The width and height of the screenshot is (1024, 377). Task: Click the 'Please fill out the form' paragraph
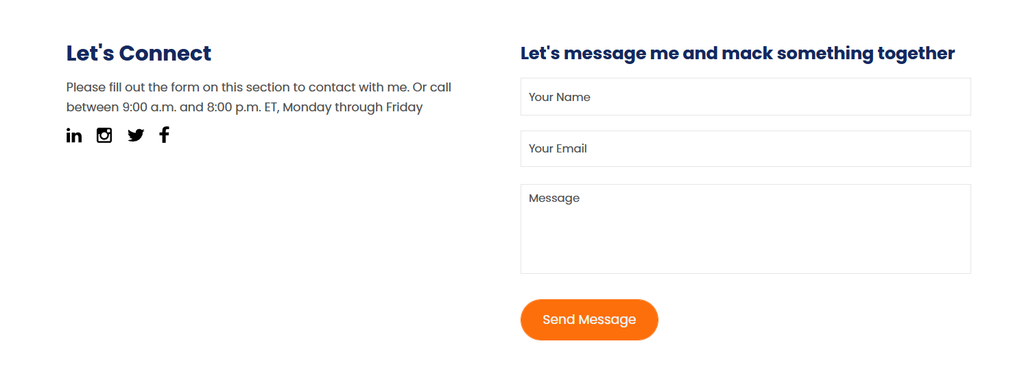click(259, 97)
